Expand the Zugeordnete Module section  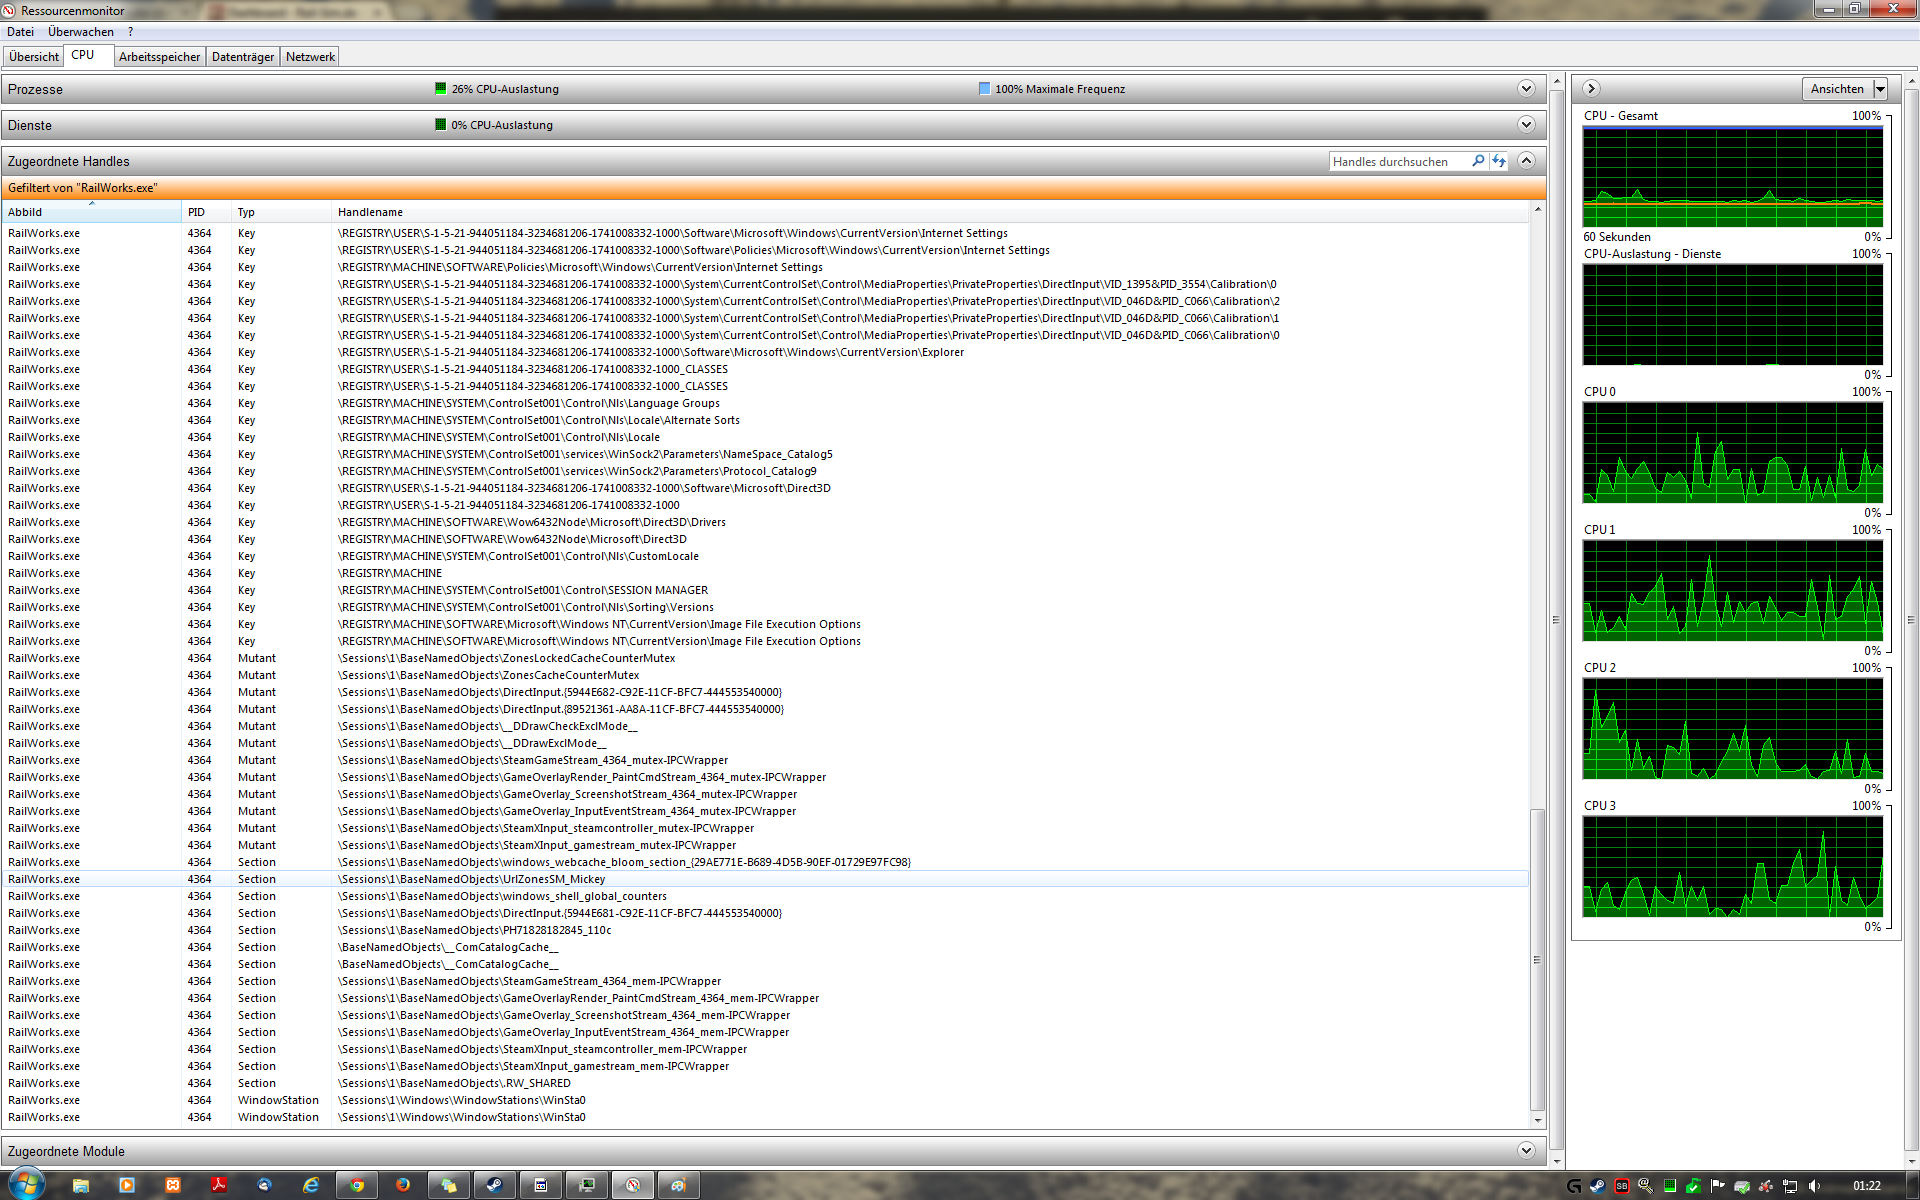[x=1526, y=1151]
